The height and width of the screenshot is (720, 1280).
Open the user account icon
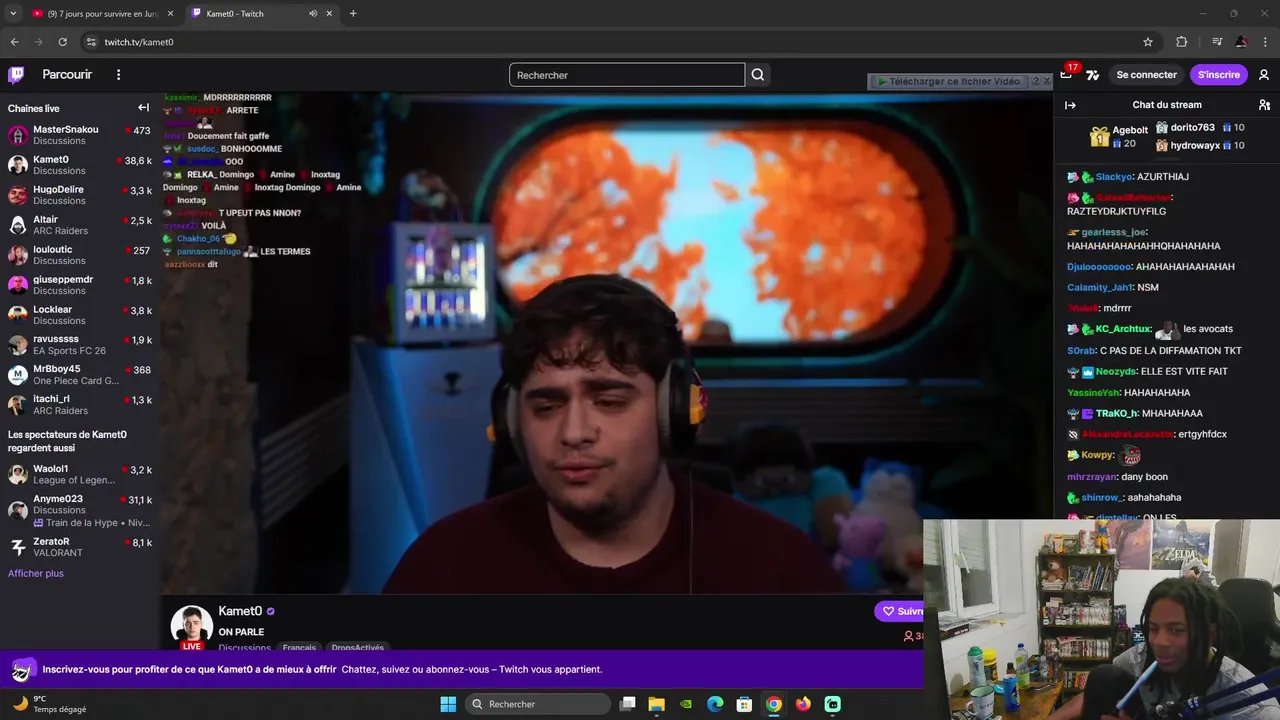pos(1264,75)
